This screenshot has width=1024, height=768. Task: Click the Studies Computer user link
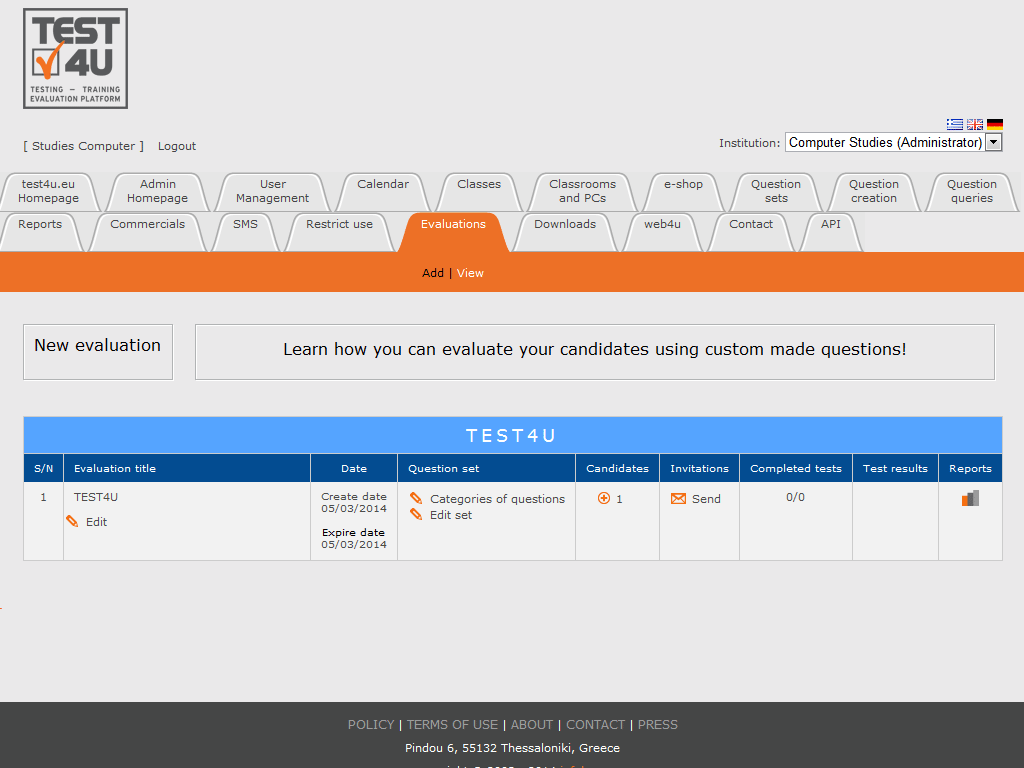point(84,146)
